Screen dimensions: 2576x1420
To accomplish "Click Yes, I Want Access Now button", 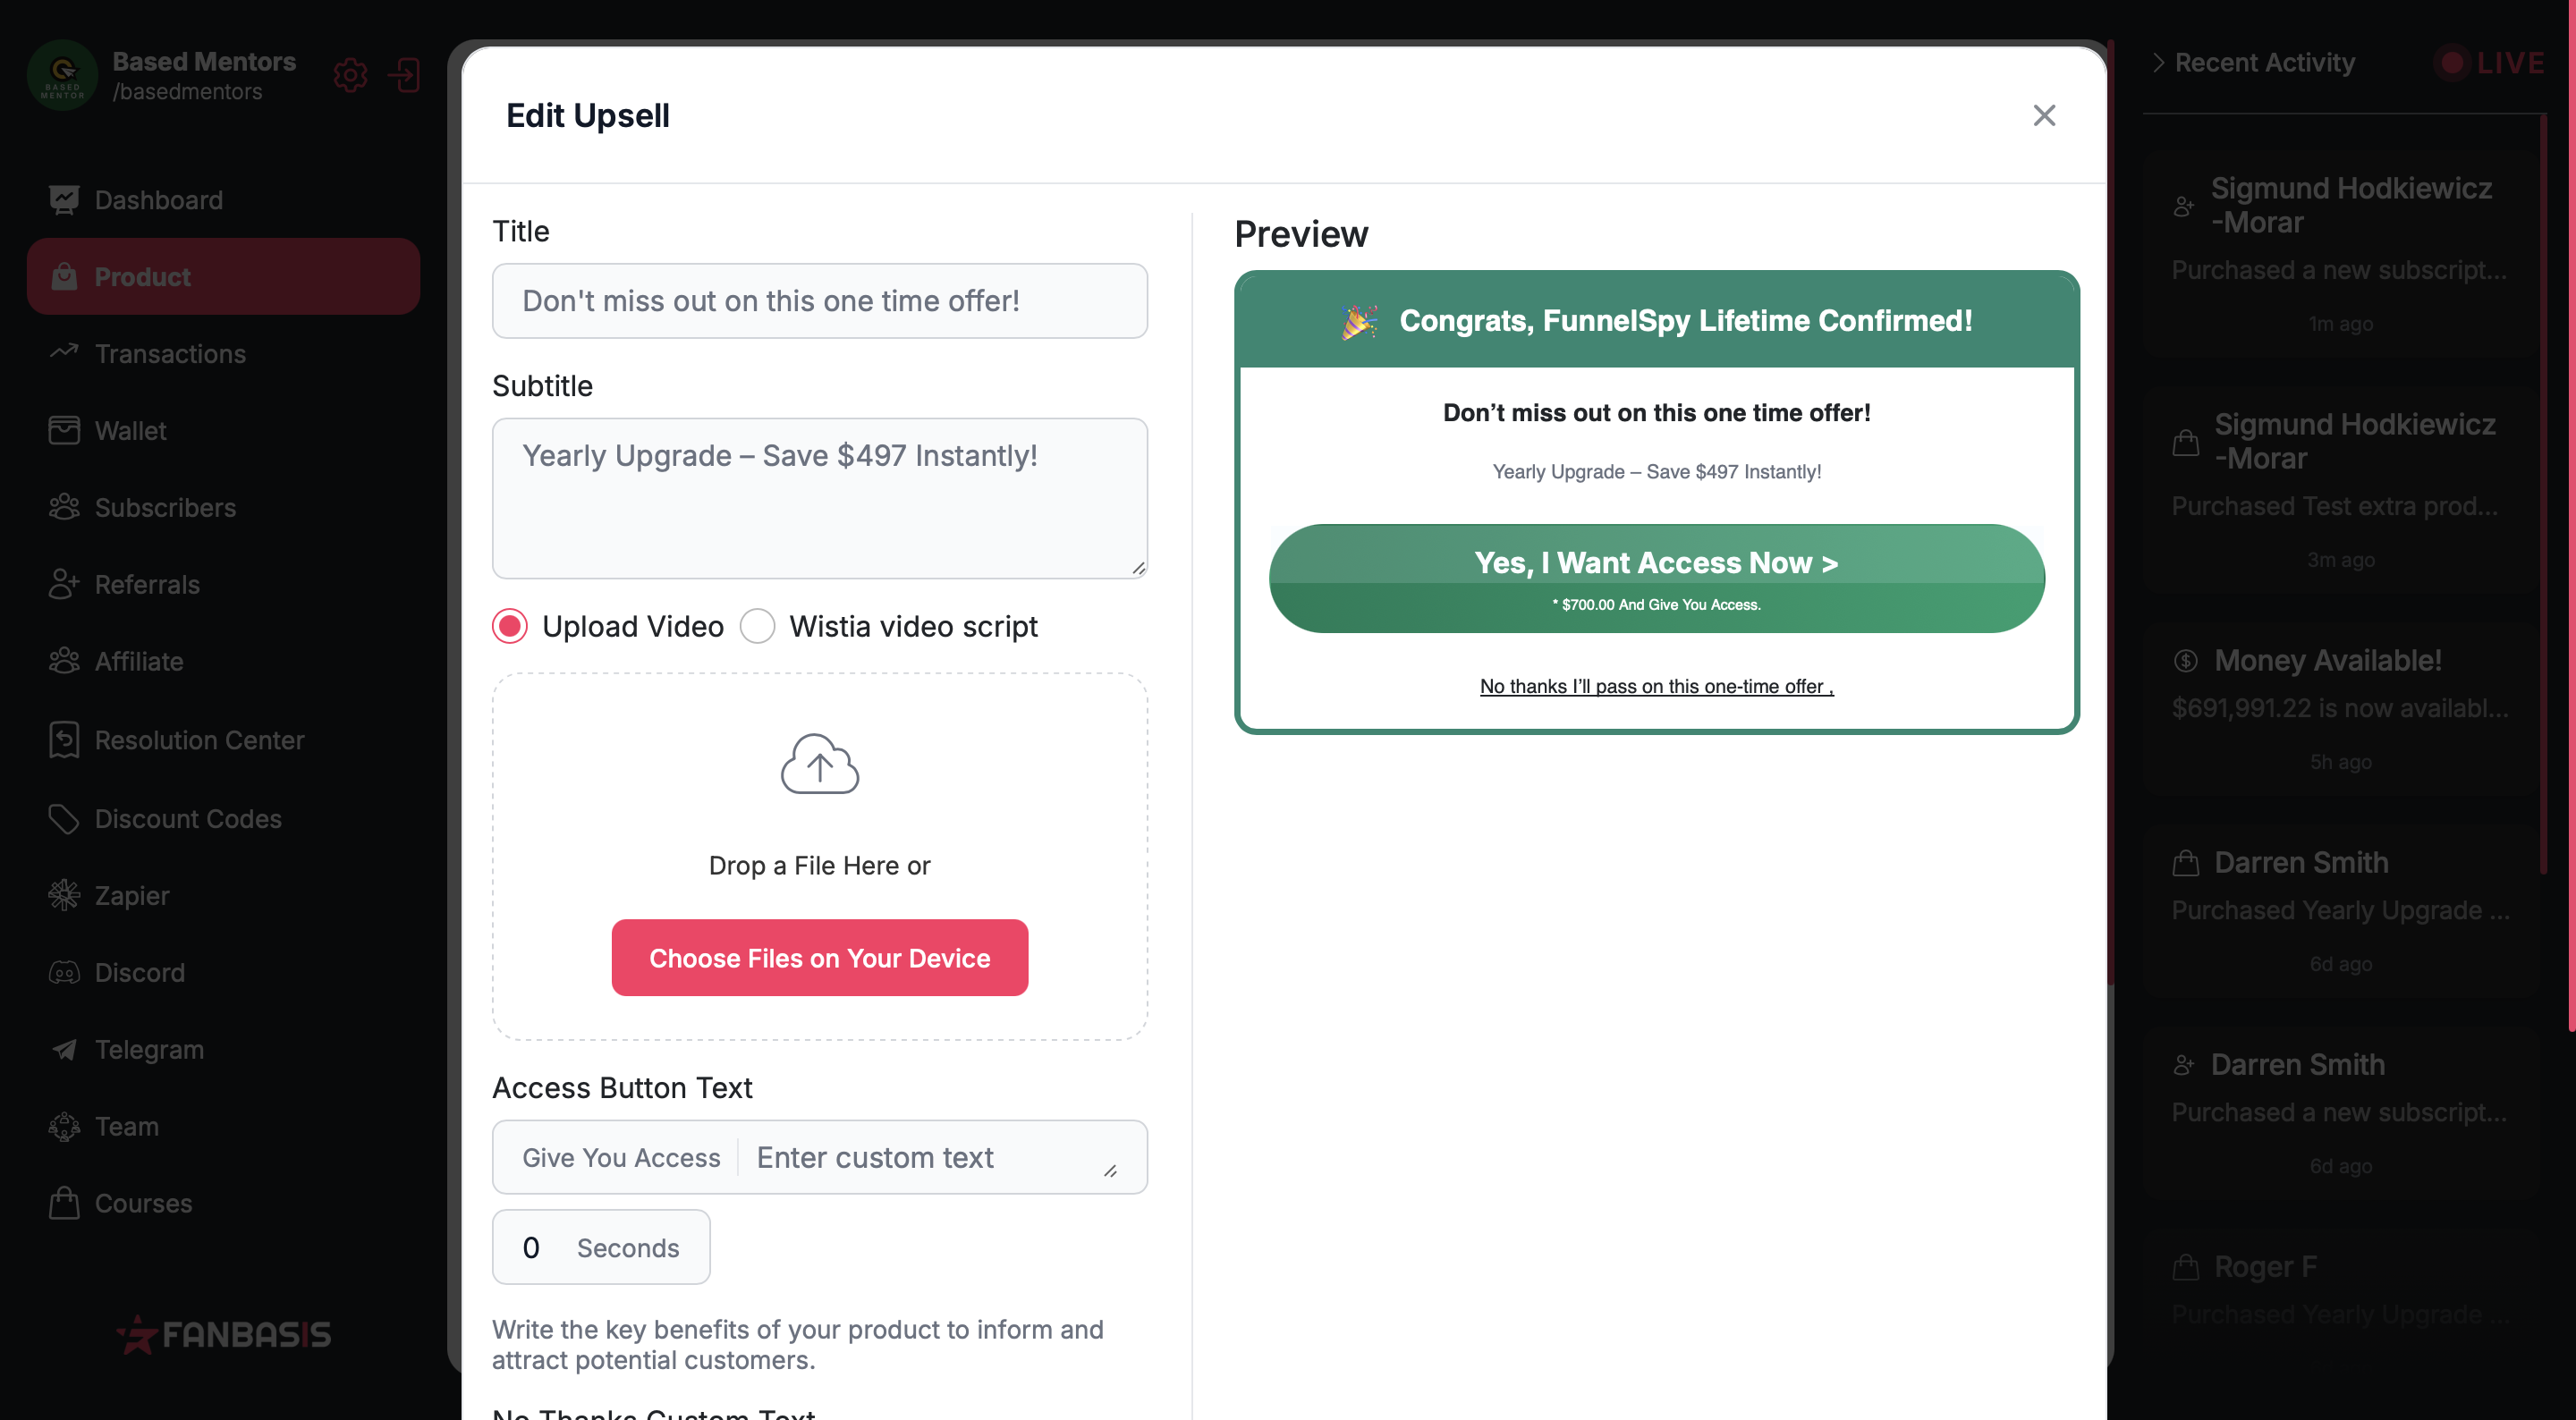I will tap(1656, 578).
